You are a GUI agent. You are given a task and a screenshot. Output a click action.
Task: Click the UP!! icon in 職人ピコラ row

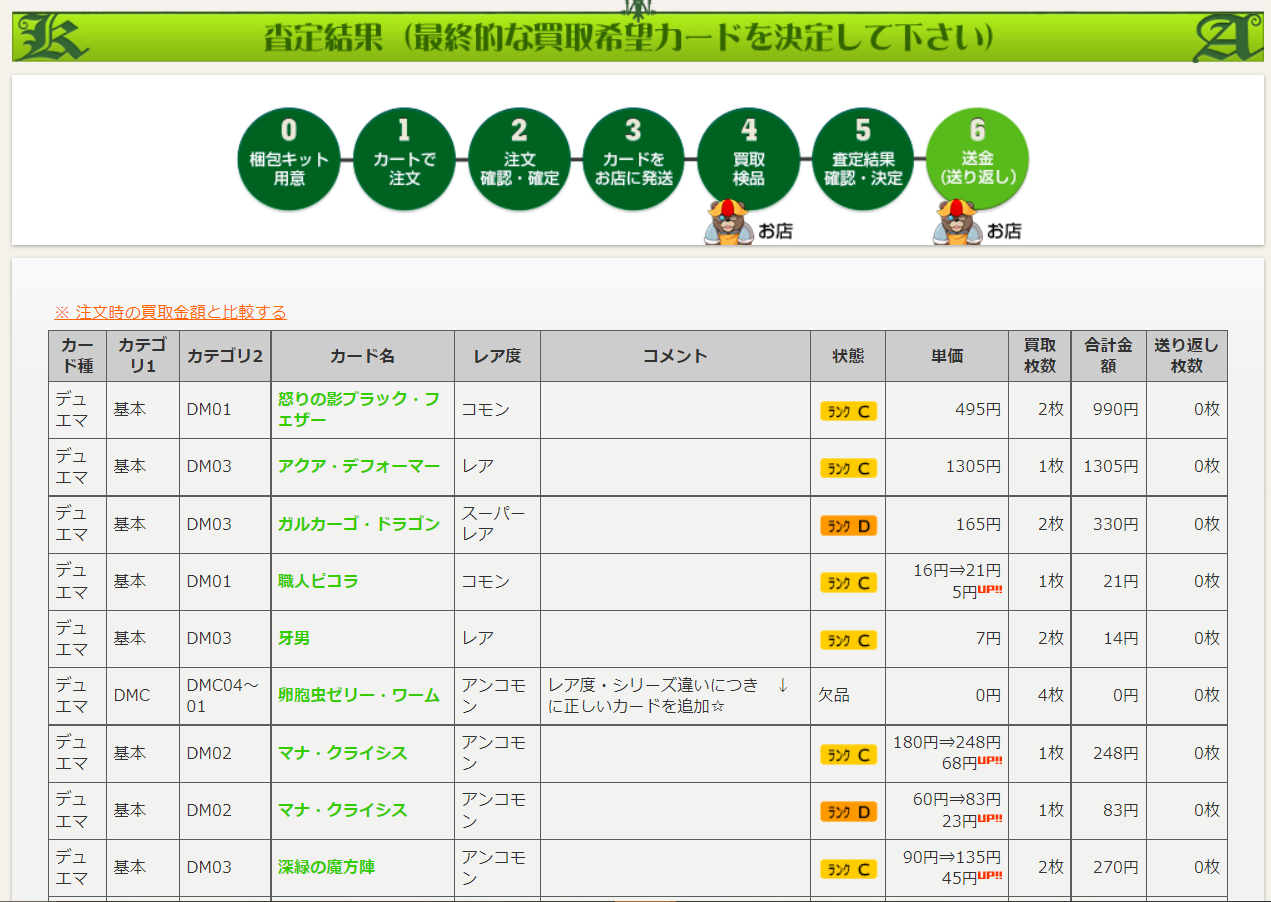pyautogui.click(x=990, y=590)
